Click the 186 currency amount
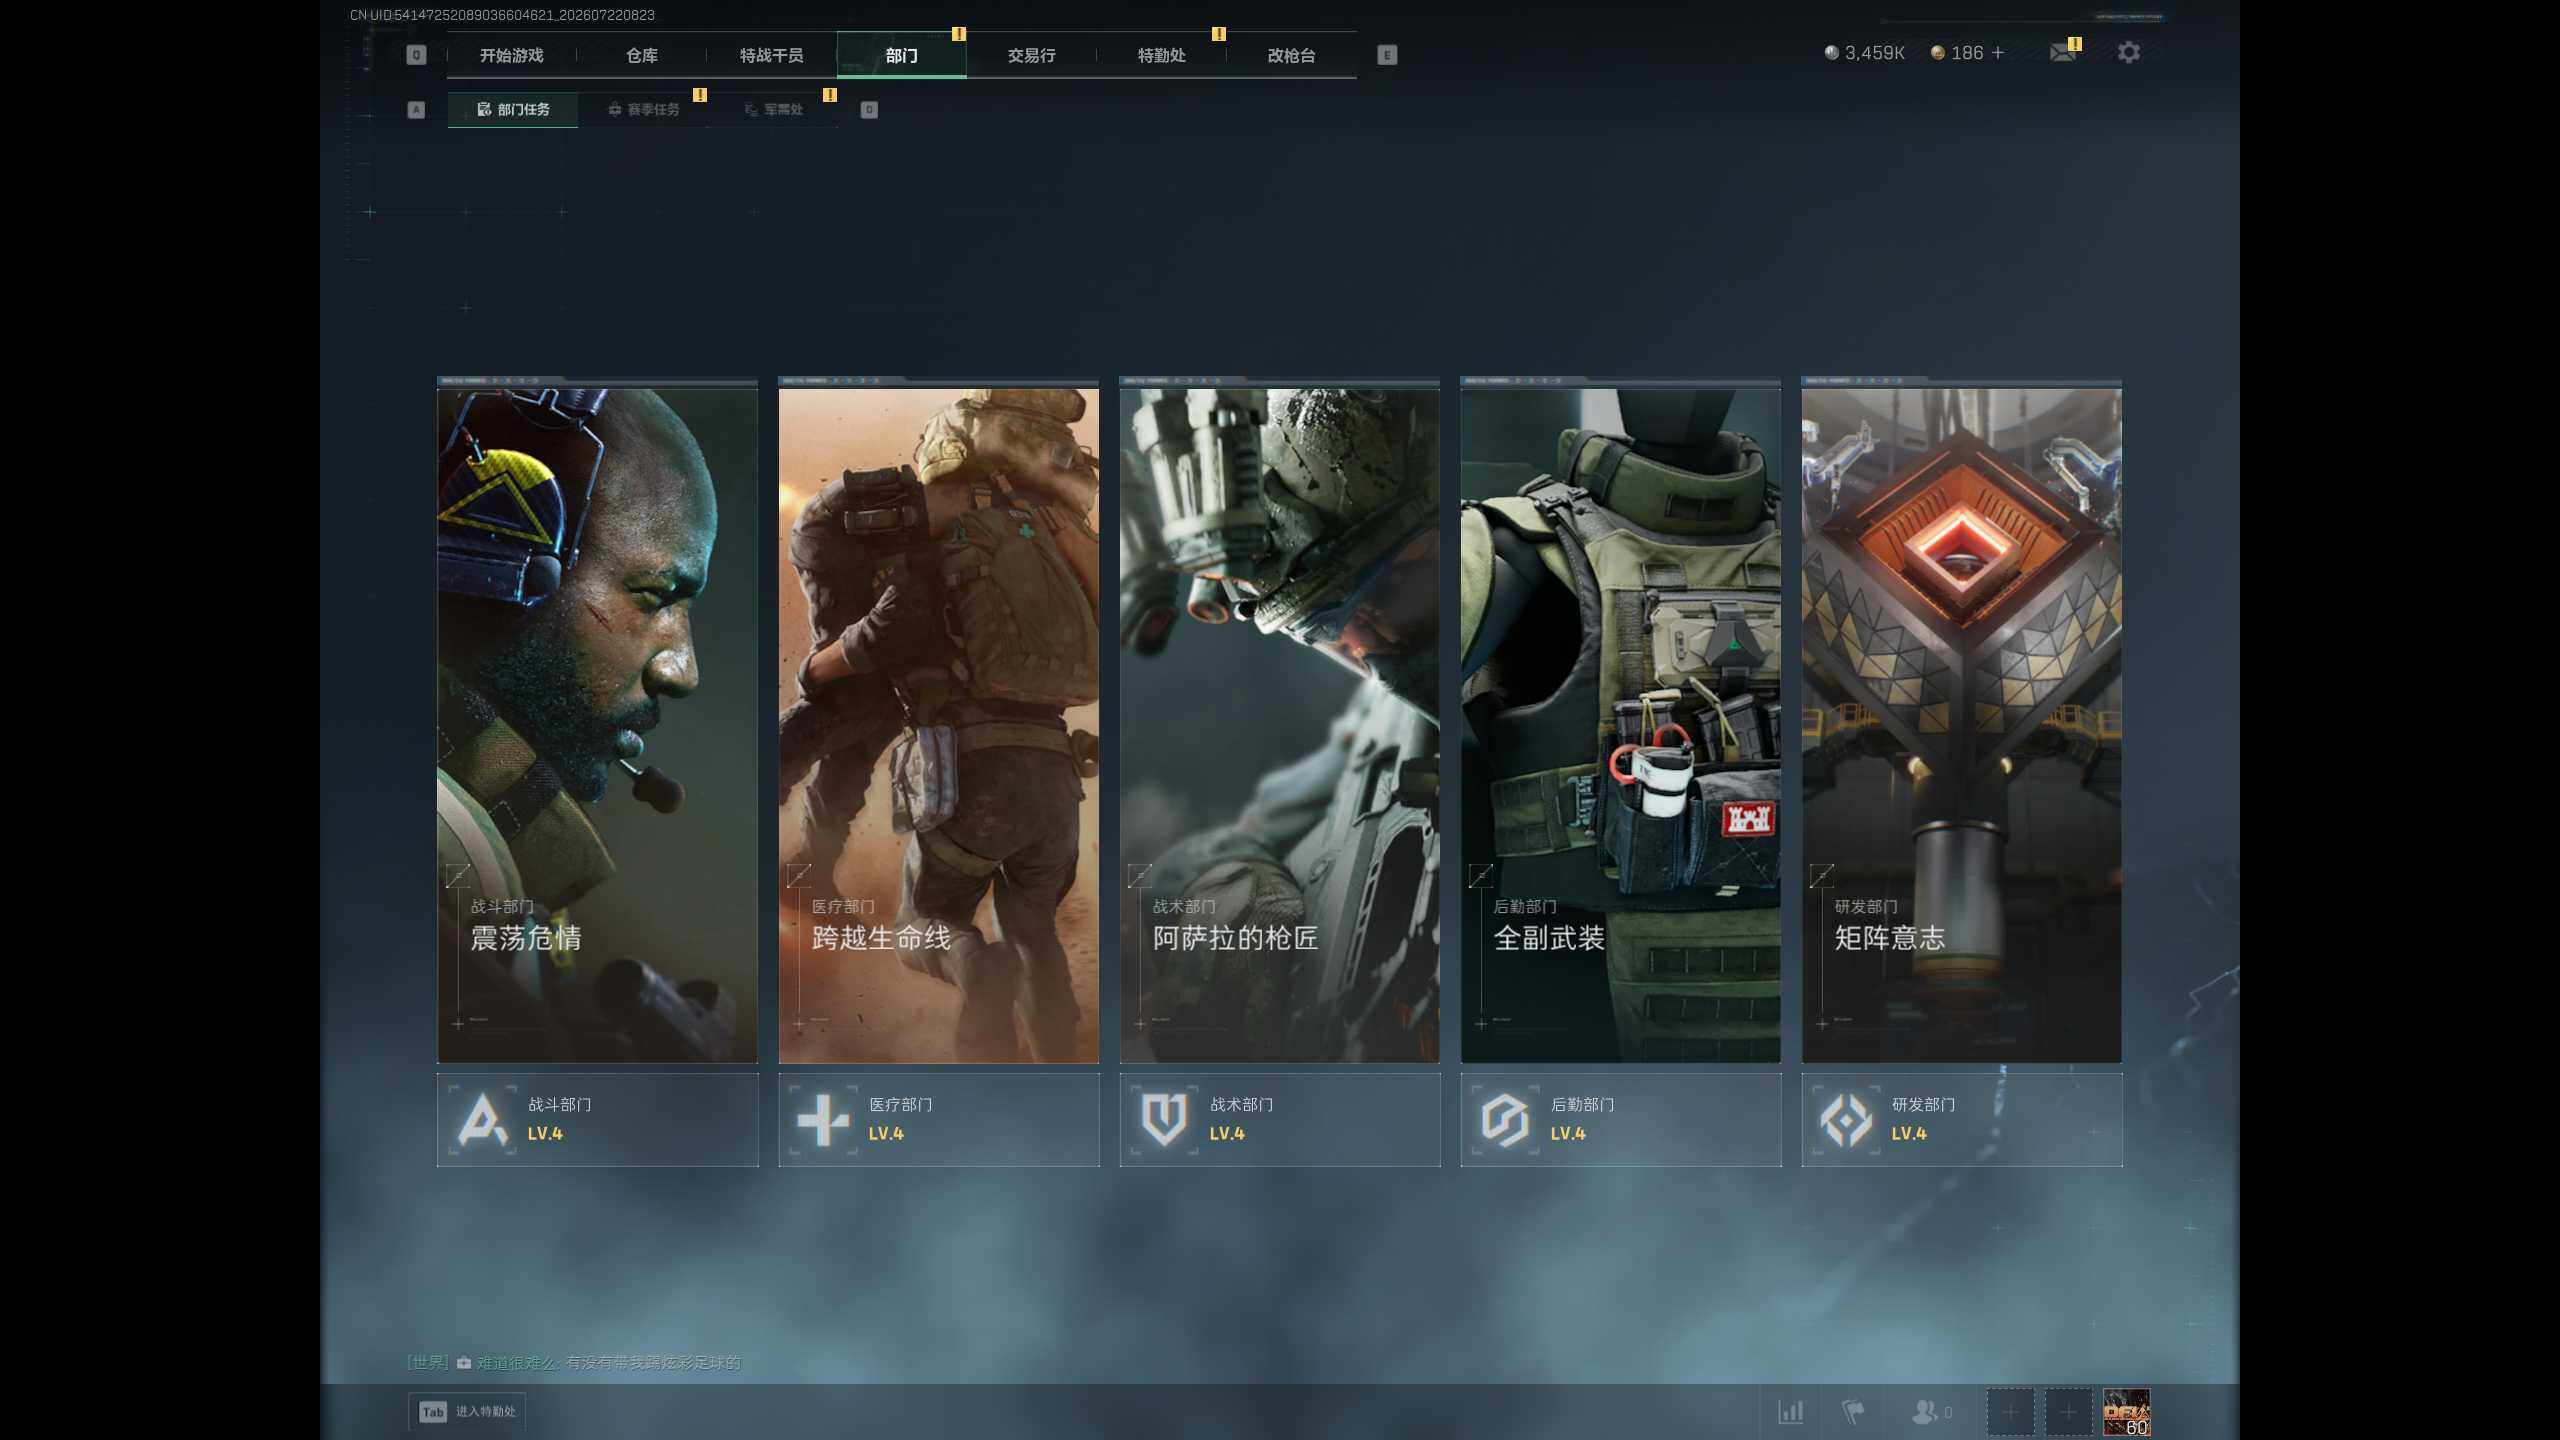2560x1440 pixels. point(1966,52)
